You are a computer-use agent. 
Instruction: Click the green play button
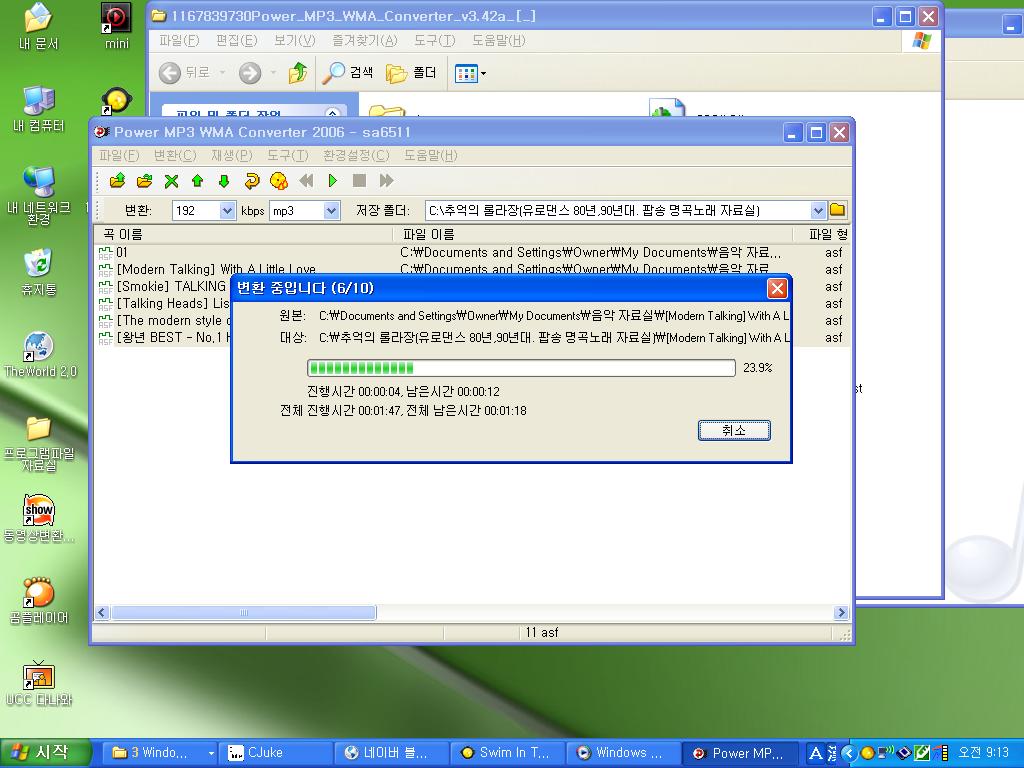coord(332,181)
